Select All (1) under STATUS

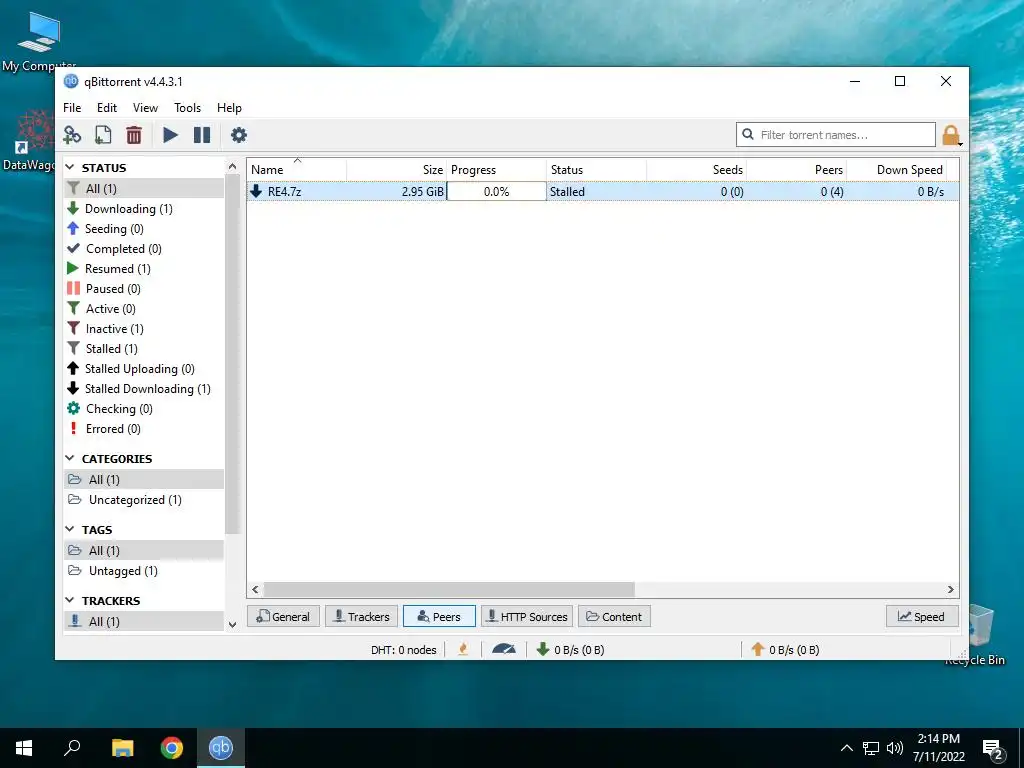click(144, 189)
